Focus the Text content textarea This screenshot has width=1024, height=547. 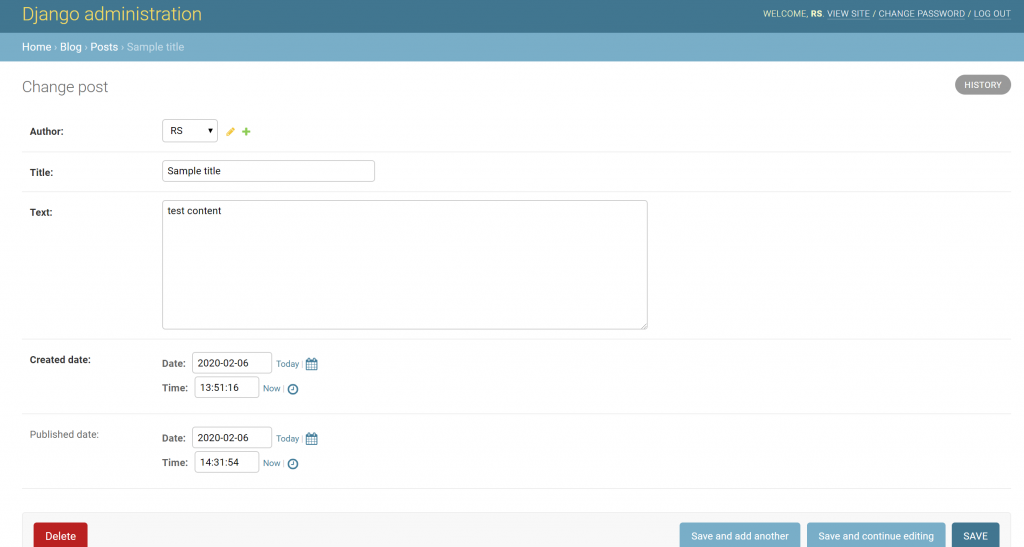coord(405,264)
